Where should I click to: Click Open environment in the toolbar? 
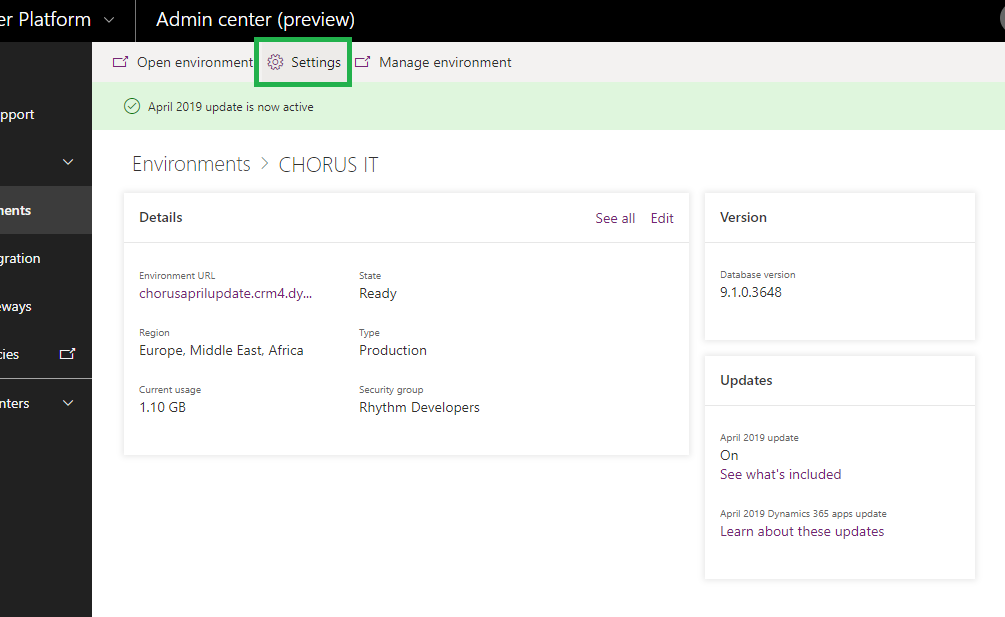183,62
